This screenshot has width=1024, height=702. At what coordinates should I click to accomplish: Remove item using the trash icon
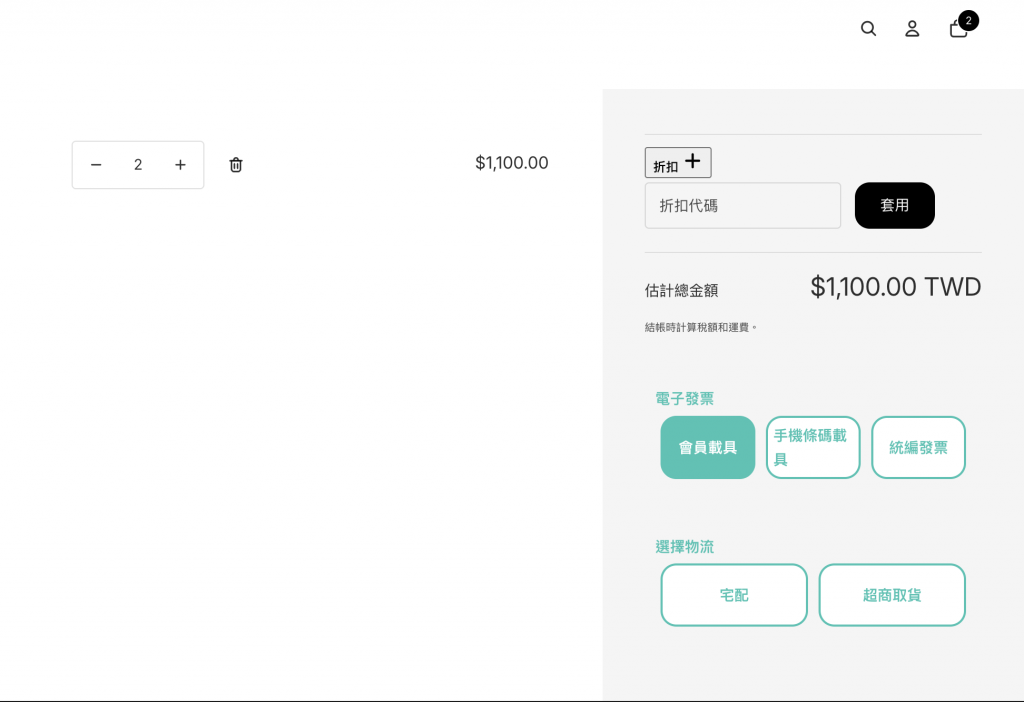pyautogui.click(x=236, y=165)
